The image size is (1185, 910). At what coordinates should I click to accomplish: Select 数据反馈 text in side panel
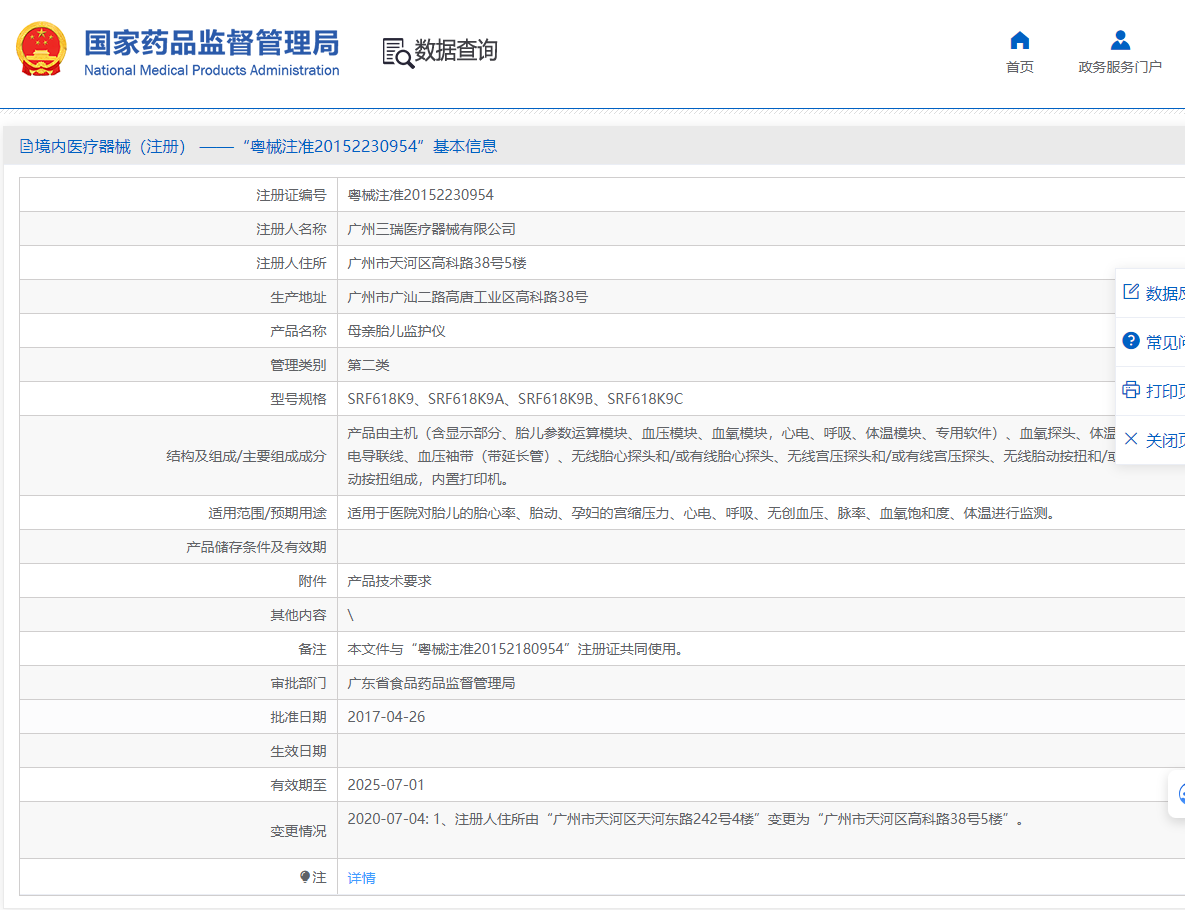[1165, 293]
